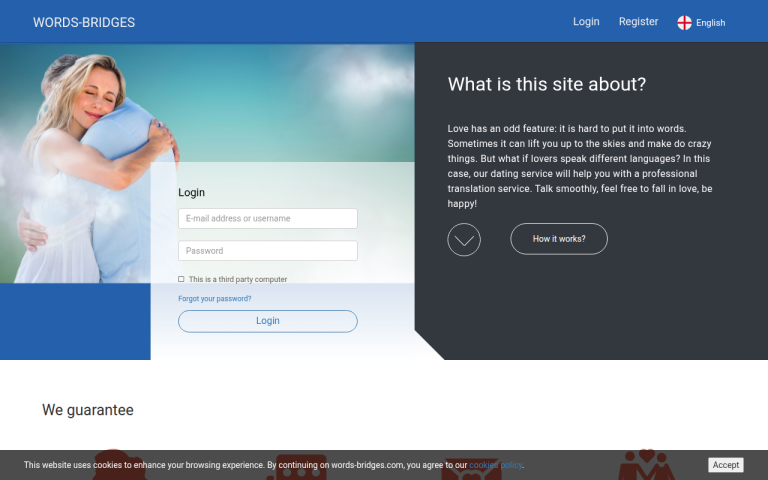
Task: Click Forgot your password? link
Action: [x=215, y=299]
